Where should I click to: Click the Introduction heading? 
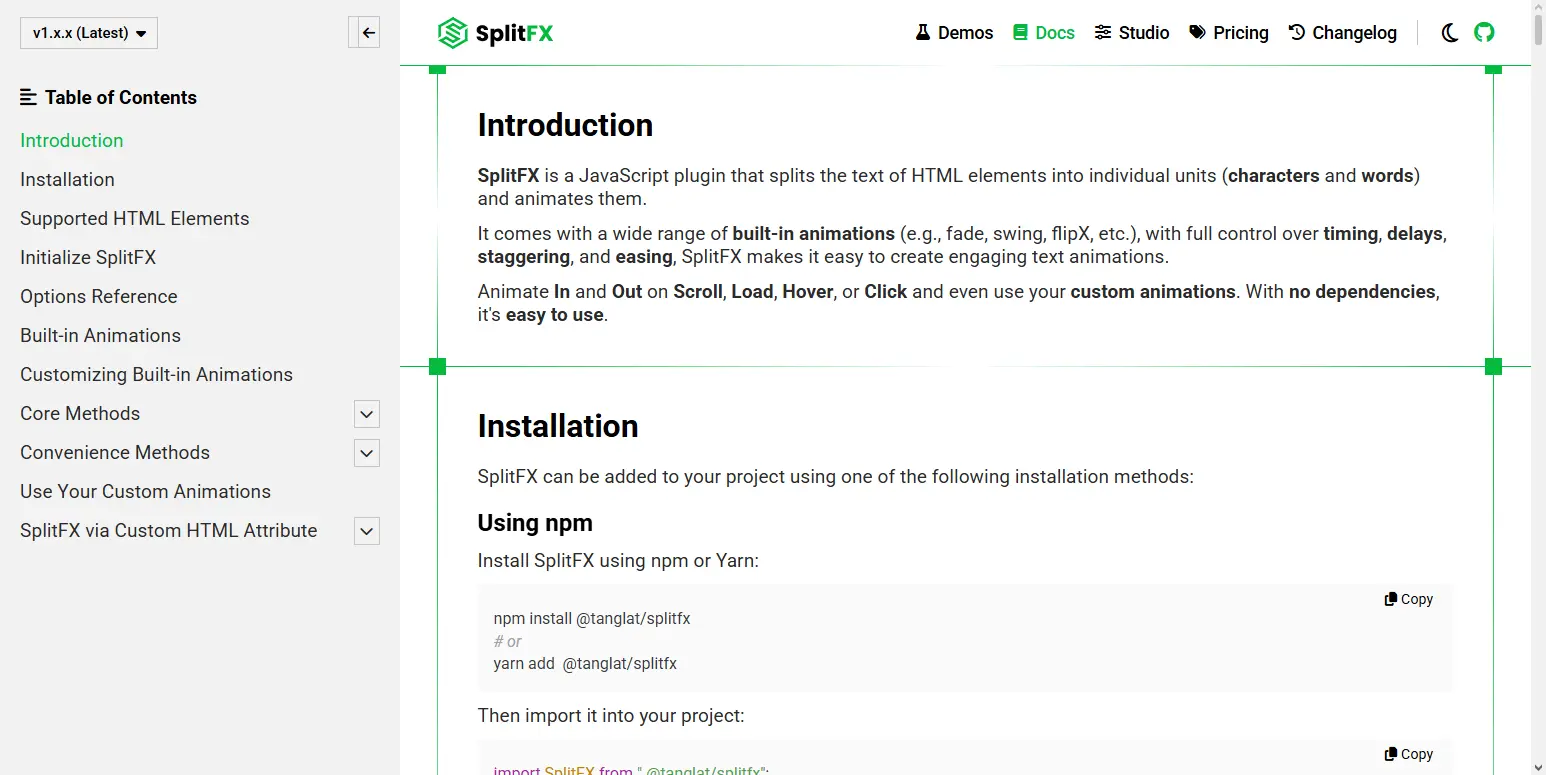(x=565, y=125)
